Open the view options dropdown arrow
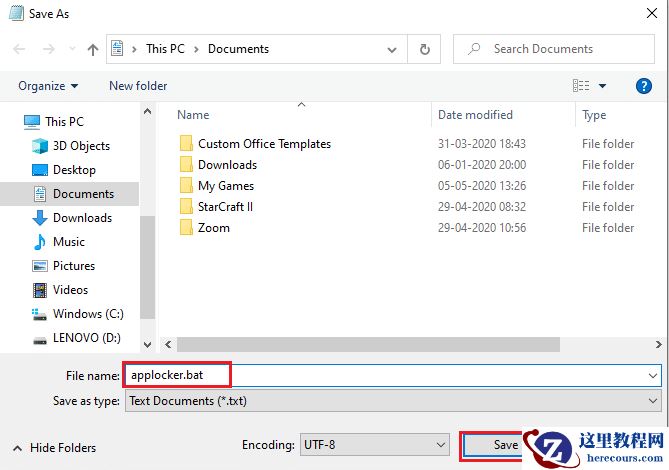Image resolution: width=669 pixels, height=470 pixels. coord(602,86)
